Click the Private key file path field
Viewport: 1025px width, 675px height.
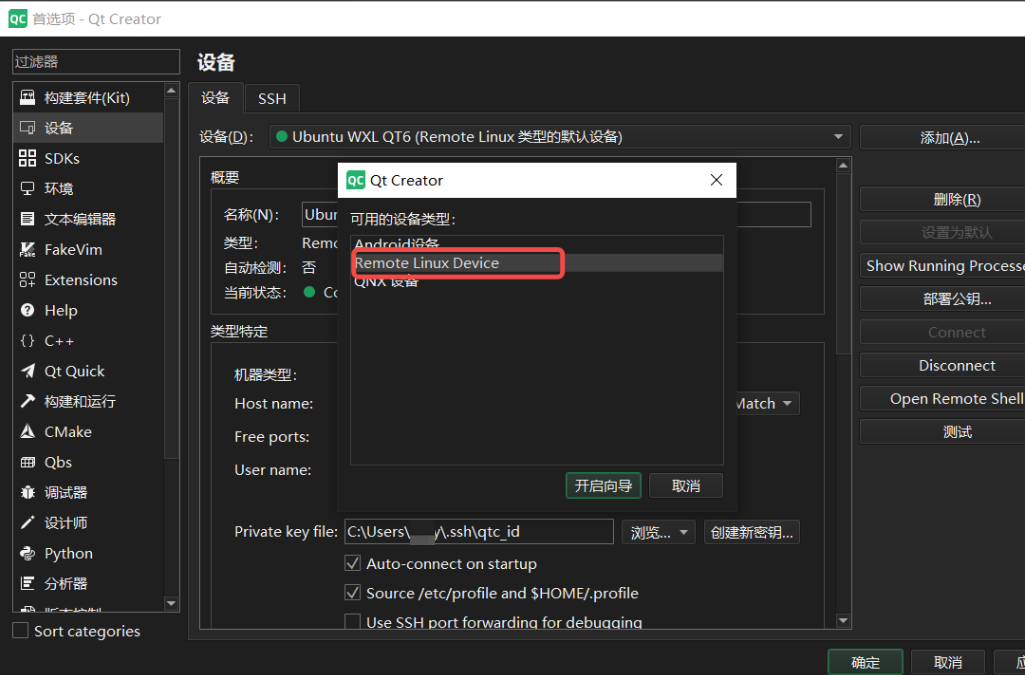pos(479,532)
